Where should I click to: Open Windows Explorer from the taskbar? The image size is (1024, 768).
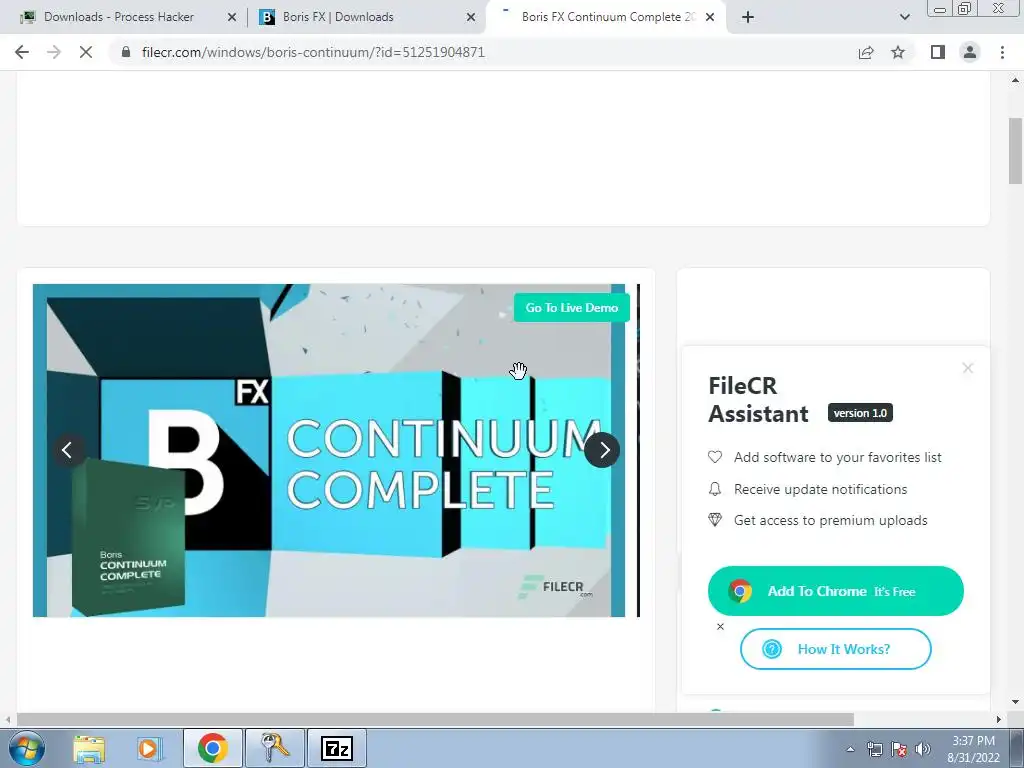89,749
